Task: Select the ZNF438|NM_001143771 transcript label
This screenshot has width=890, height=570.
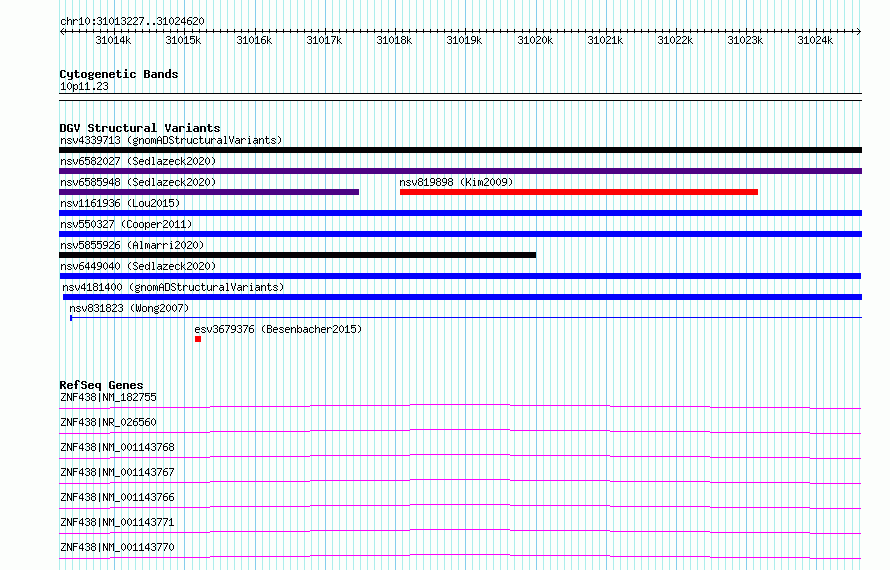Action: pos(117,522)
